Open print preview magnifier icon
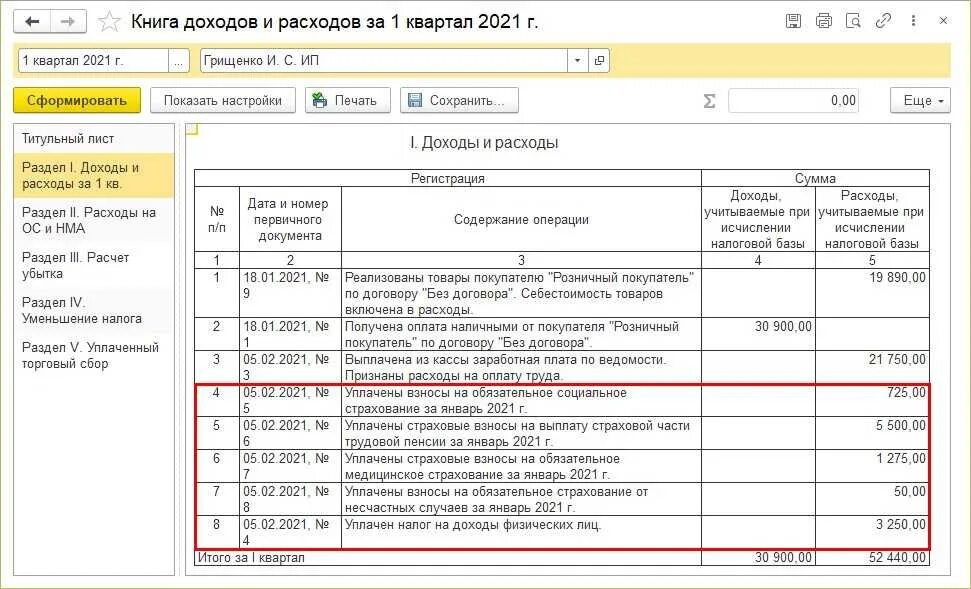 (x=853, y=21)
